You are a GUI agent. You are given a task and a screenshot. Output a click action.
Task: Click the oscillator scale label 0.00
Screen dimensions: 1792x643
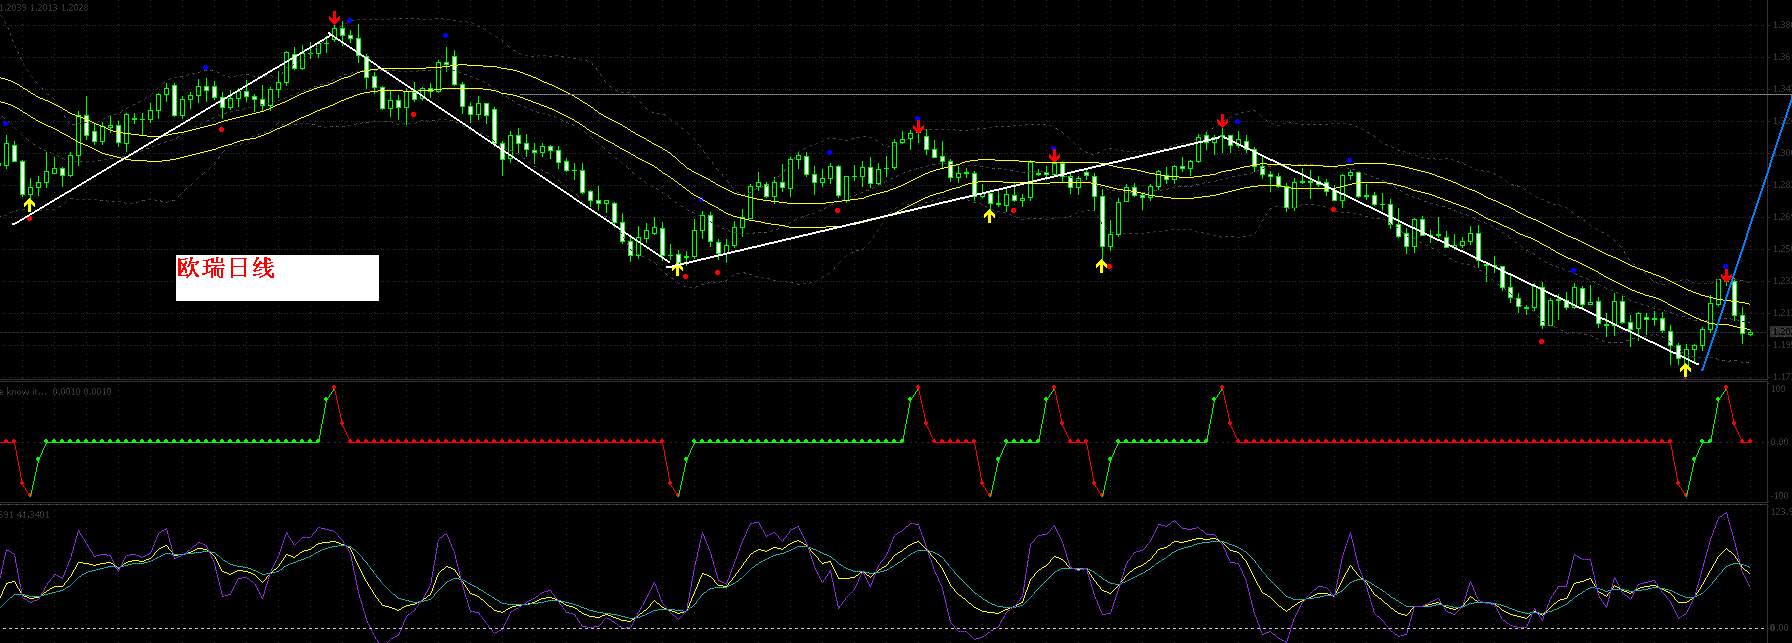pyautogui.click(x=1779, y=442)
